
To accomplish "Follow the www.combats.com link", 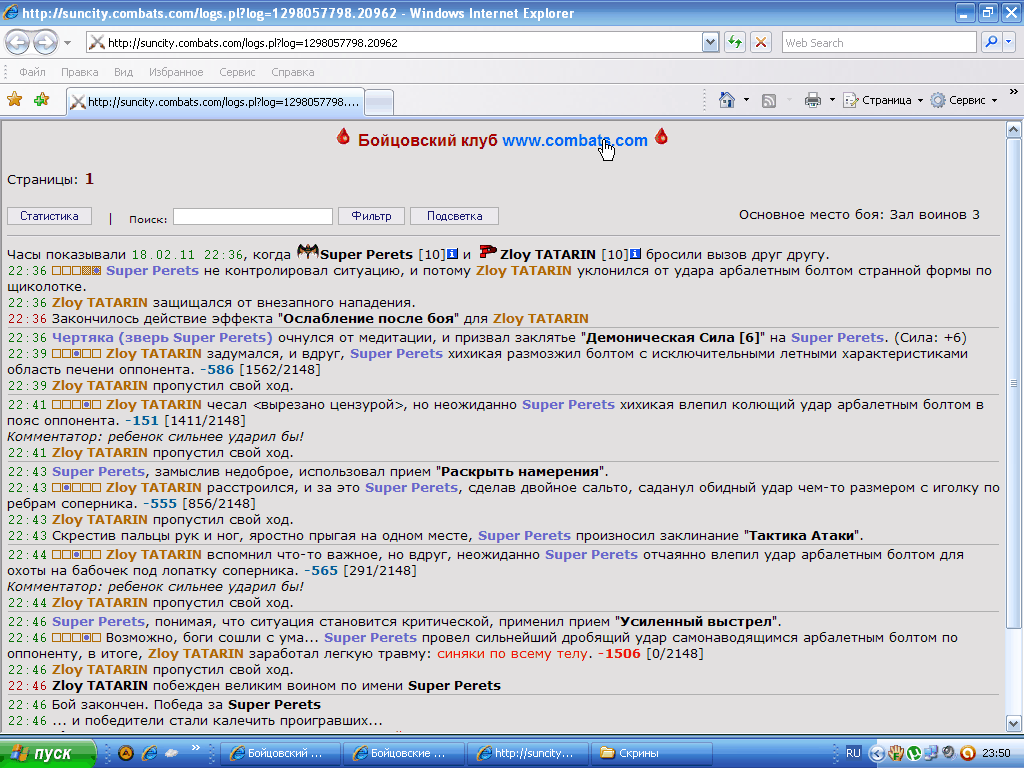I will [x=575, y=140].
